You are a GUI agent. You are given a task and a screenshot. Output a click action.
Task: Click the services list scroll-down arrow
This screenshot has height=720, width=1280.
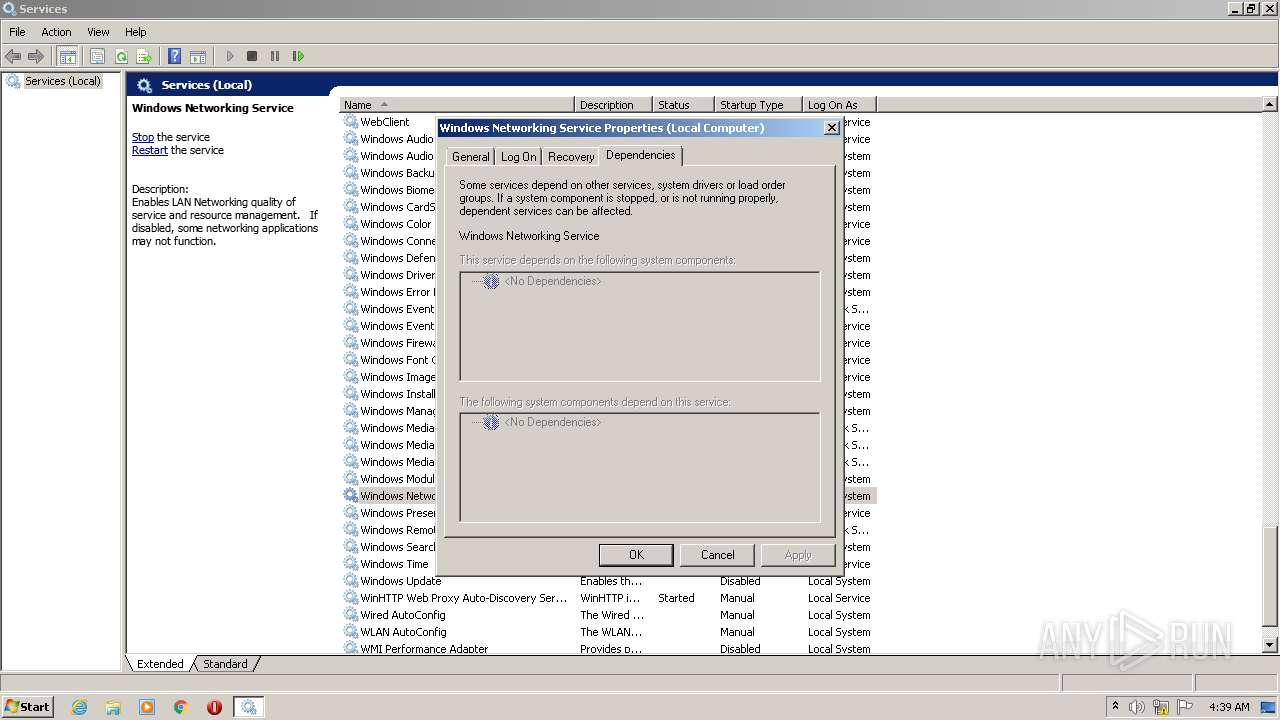pos(1270,646)
